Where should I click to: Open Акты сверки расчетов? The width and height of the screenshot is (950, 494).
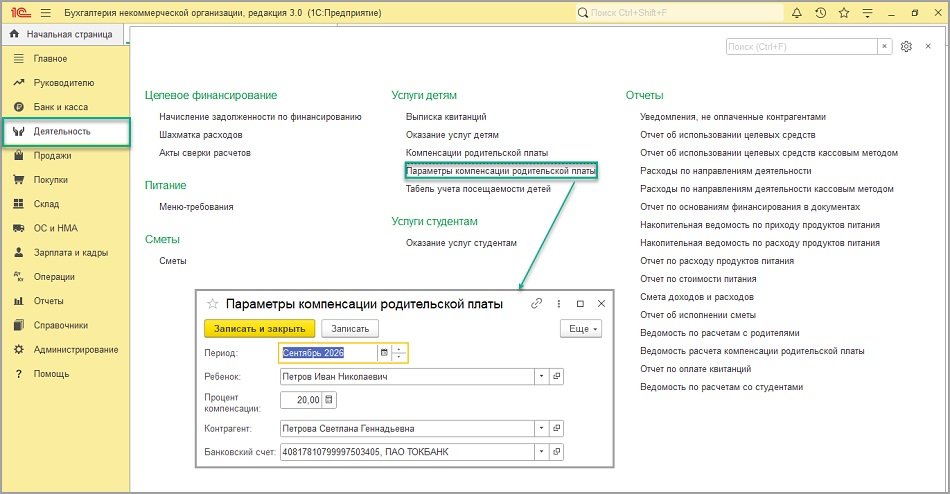[205, 153]
